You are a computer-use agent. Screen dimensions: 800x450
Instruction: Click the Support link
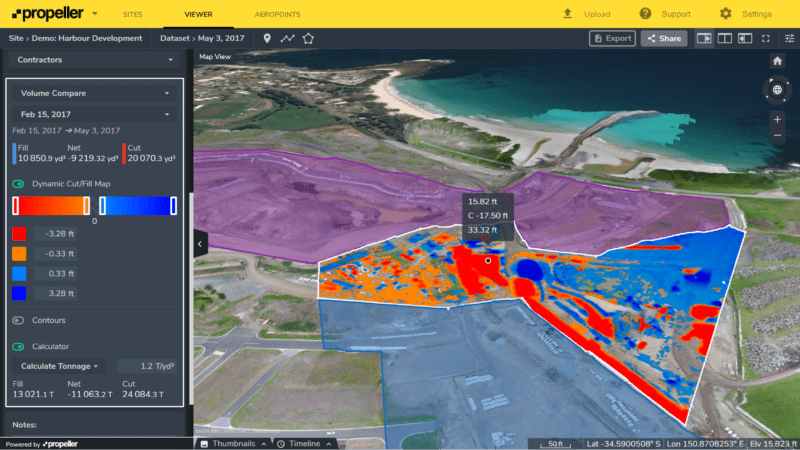pyautogui.click(x=676, y=14)
